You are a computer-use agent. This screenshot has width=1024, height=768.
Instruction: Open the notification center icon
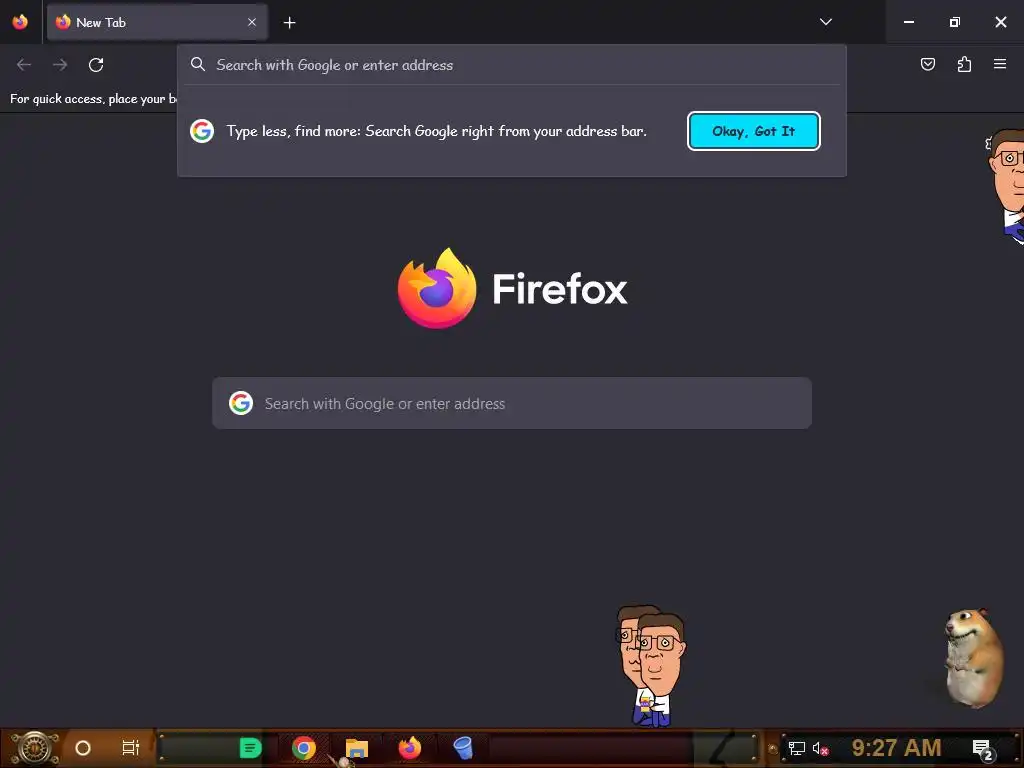[983, 749]
